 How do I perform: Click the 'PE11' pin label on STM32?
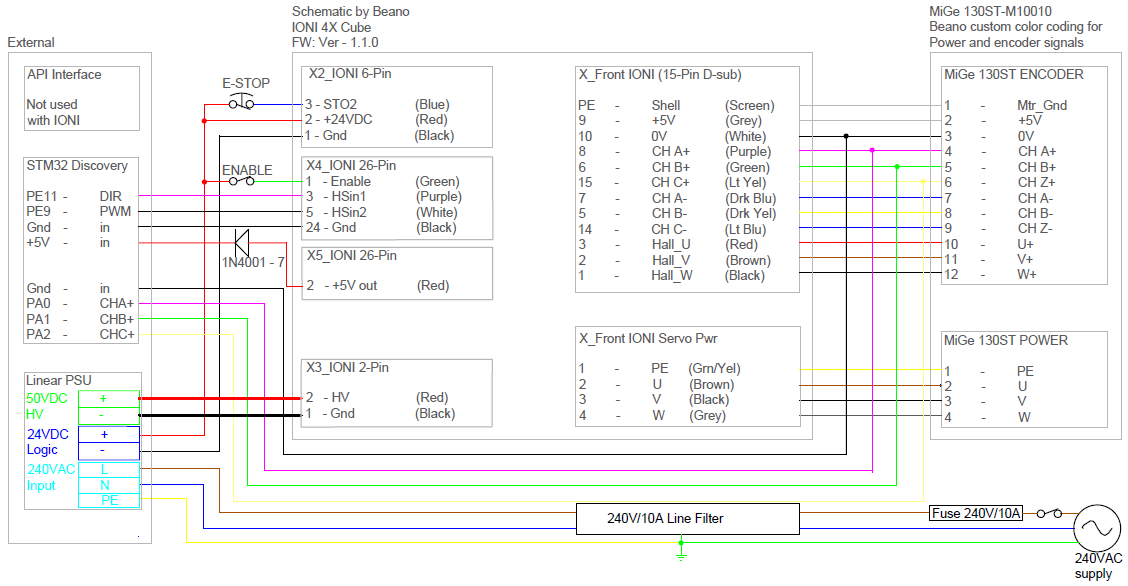(42, 196)
